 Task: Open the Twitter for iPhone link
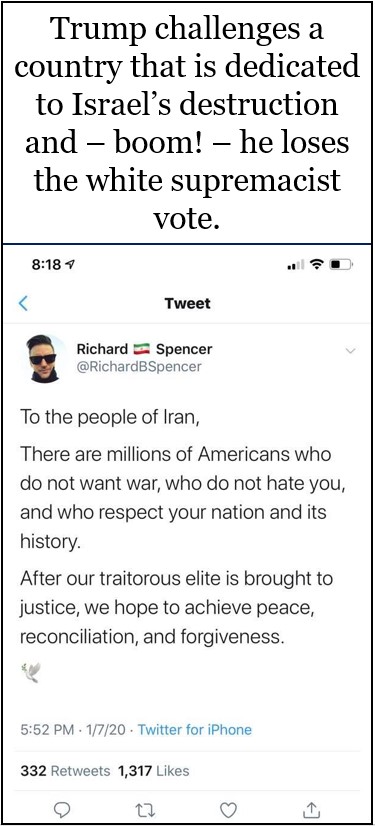pyautogui.click(x=195, y=730)
